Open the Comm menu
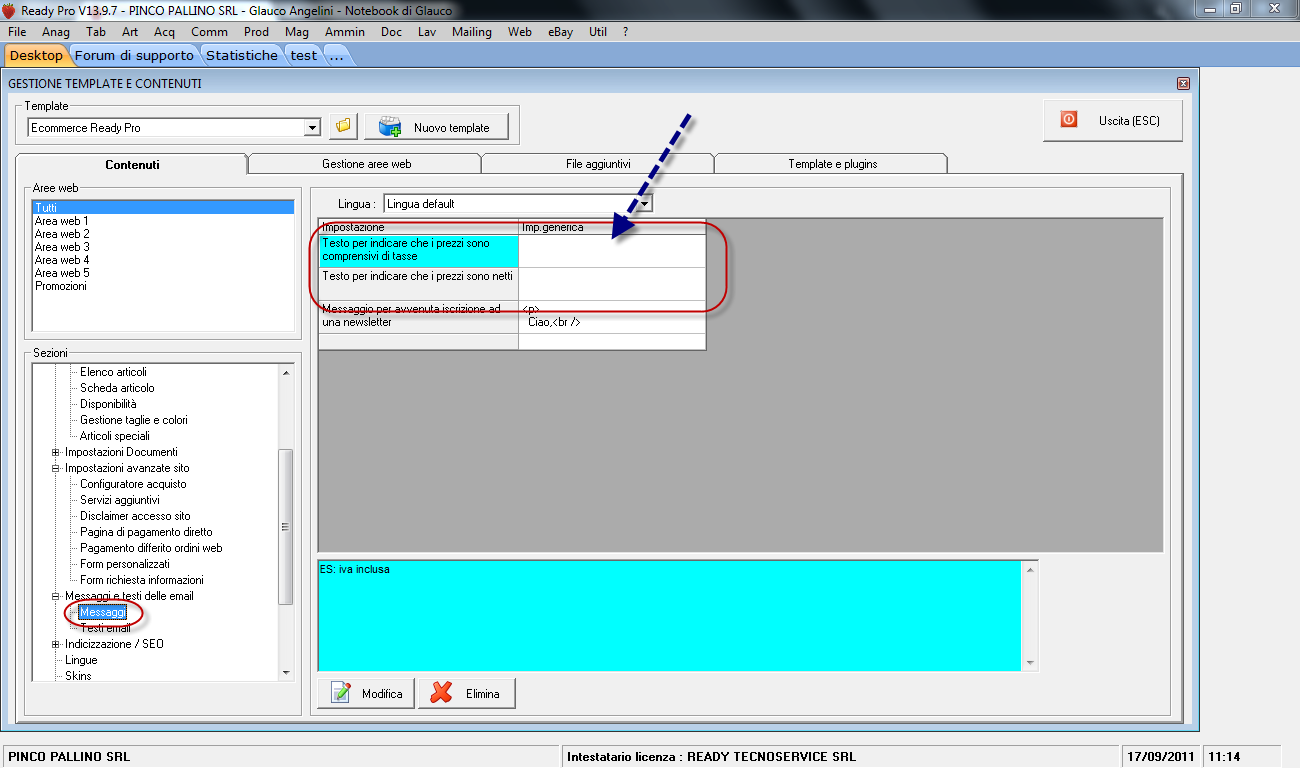 point(209,32)
